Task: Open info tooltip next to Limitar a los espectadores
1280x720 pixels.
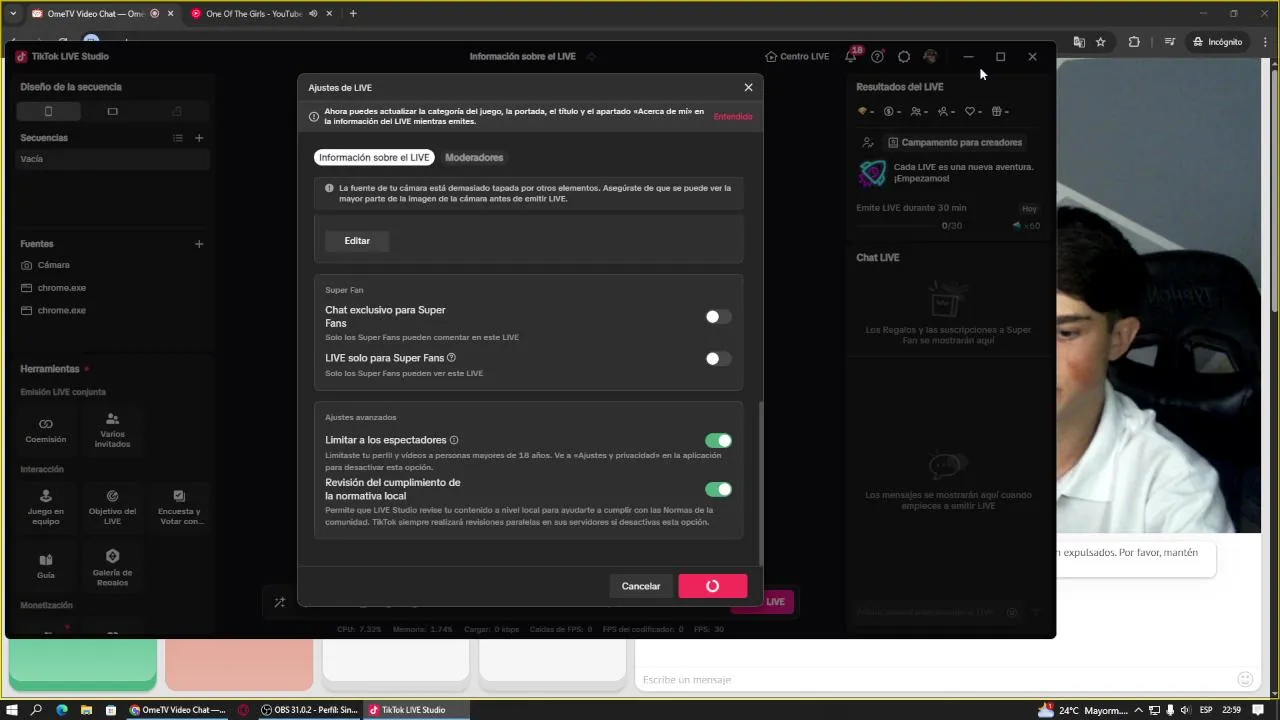Action: point(454,440)
